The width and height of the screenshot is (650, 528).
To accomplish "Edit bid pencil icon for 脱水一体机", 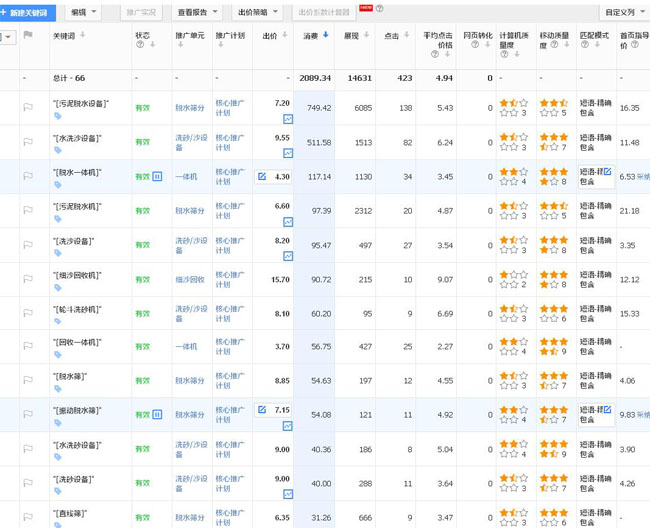I will point(262,177).
